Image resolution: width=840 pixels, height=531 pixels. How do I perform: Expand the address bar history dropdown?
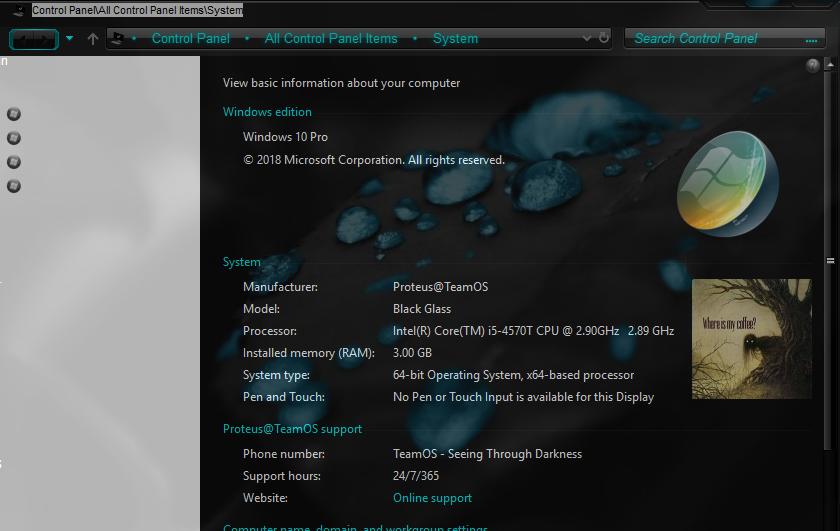(587, 39)
